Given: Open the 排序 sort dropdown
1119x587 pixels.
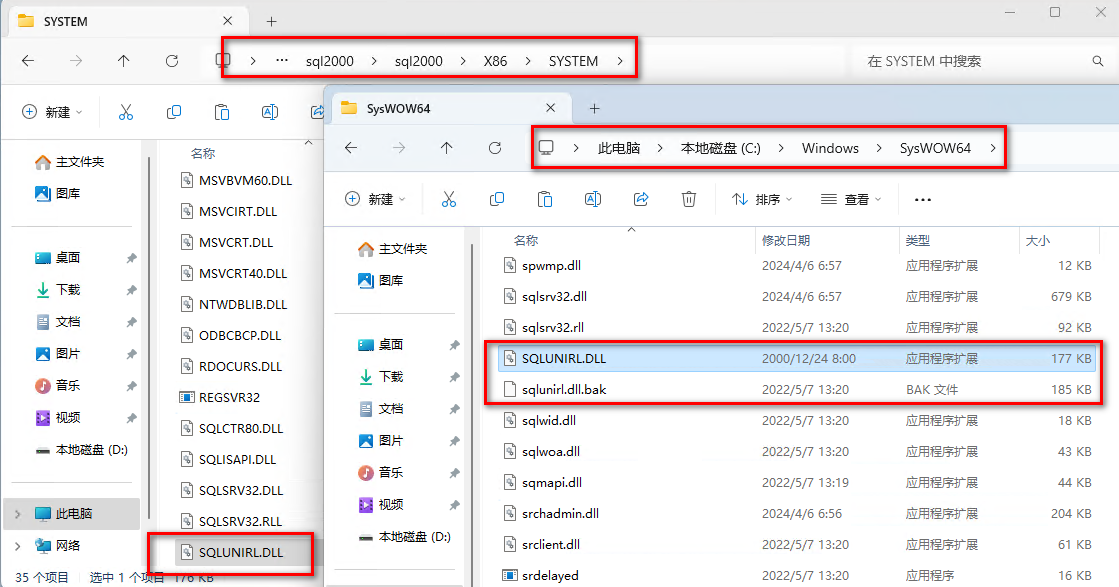Looking at the screenshot, I should (x=762, y=200).
